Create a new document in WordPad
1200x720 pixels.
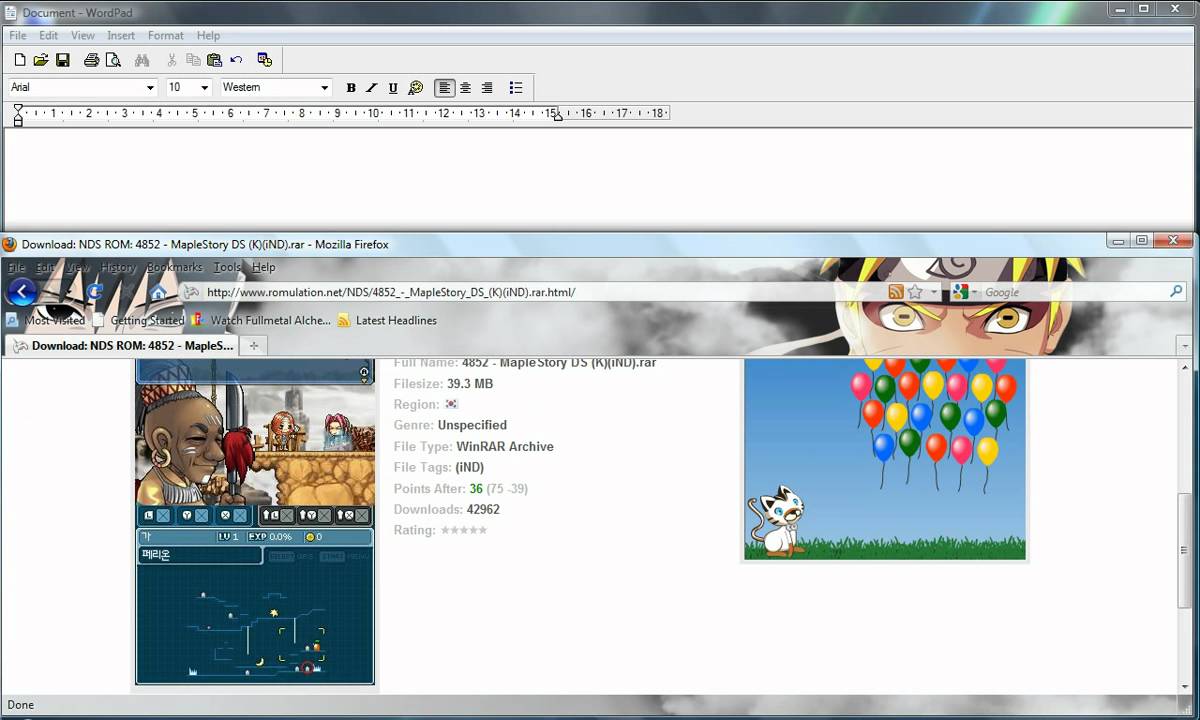(19, 60)
